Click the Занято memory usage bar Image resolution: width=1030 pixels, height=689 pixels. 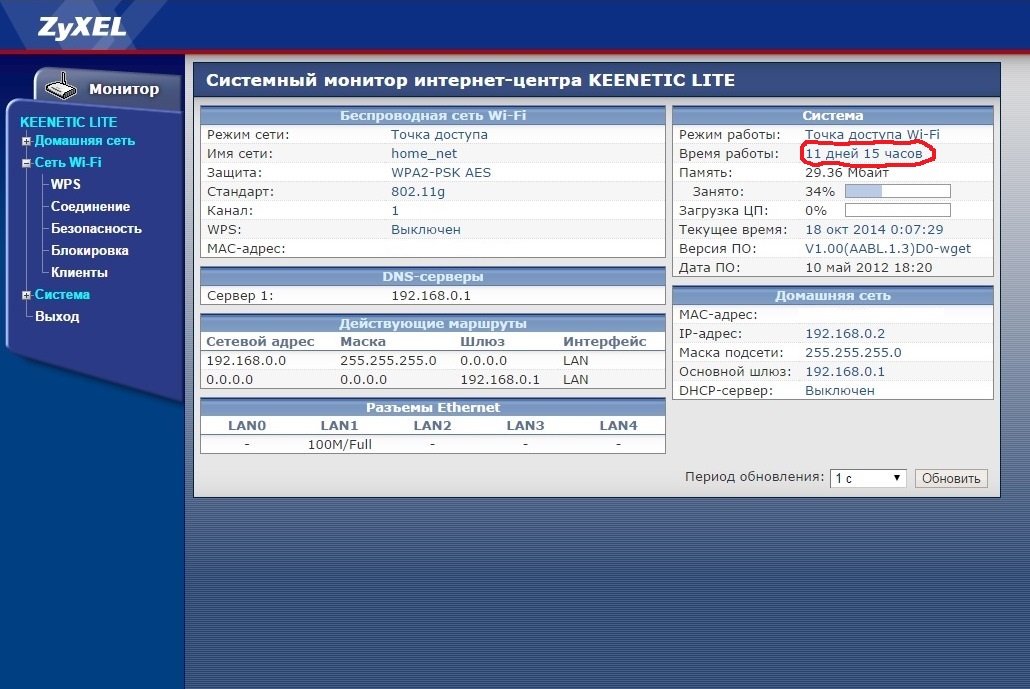coord(897,191)
